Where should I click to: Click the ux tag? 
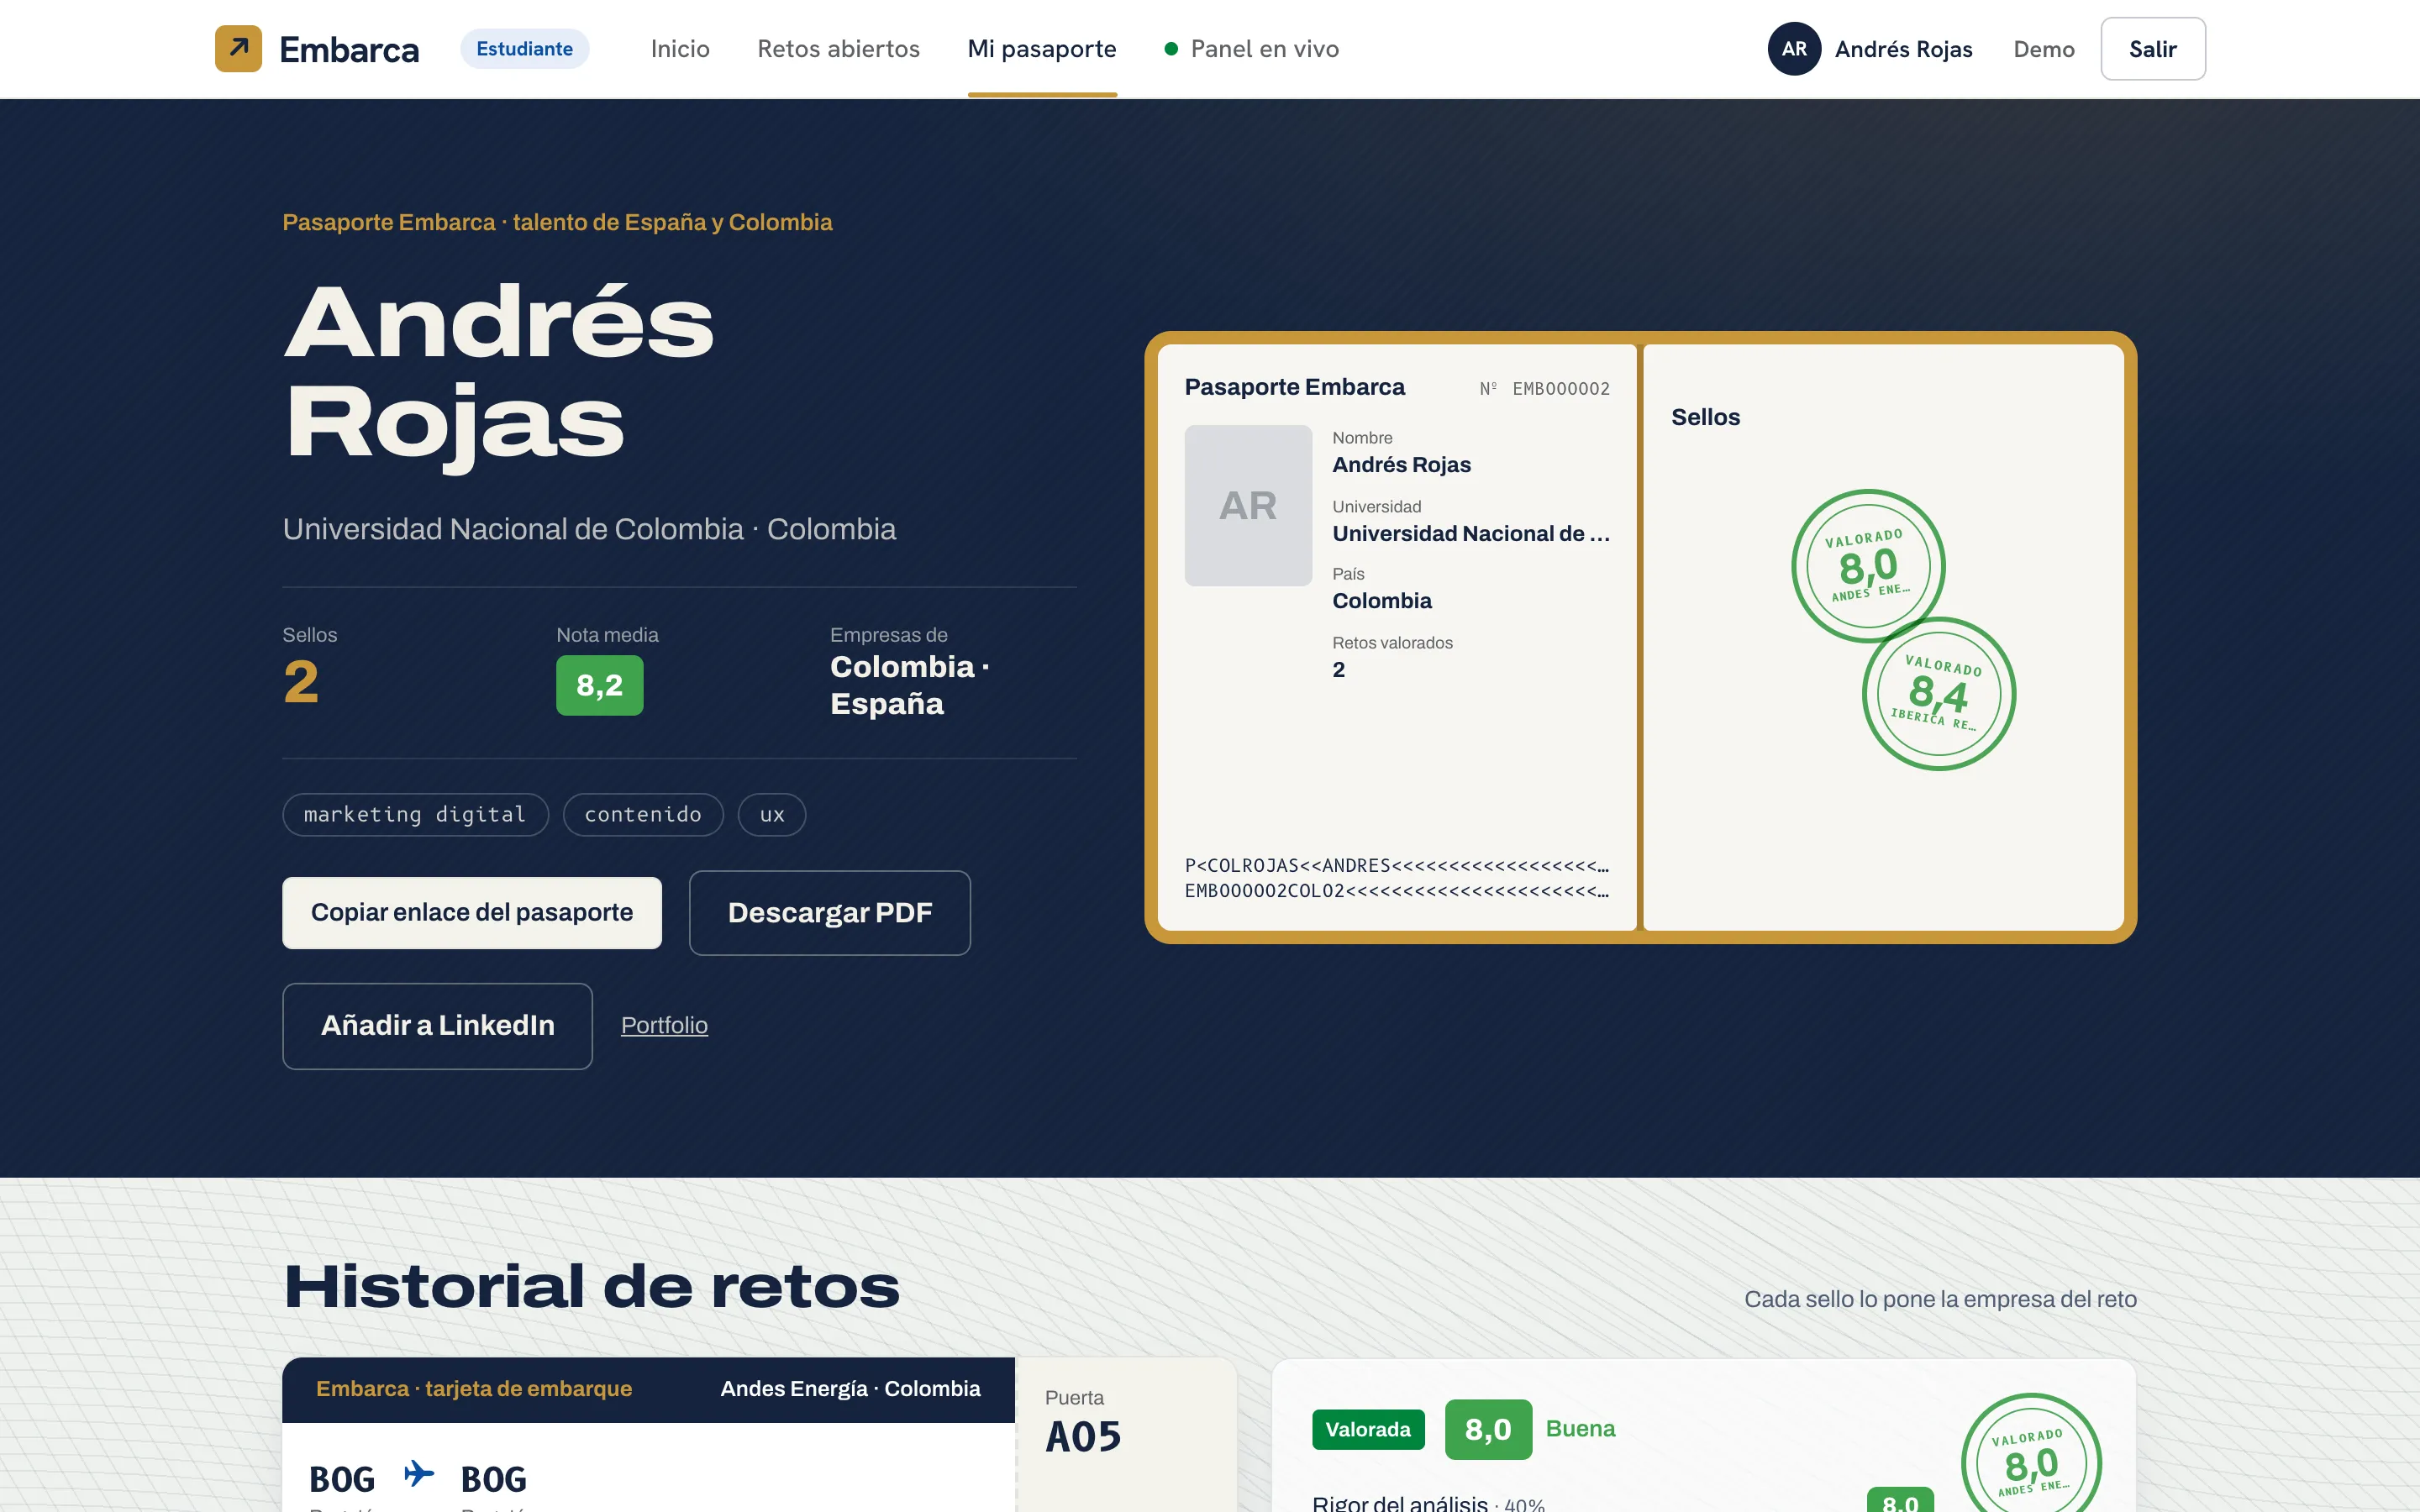tap(772, 815)
